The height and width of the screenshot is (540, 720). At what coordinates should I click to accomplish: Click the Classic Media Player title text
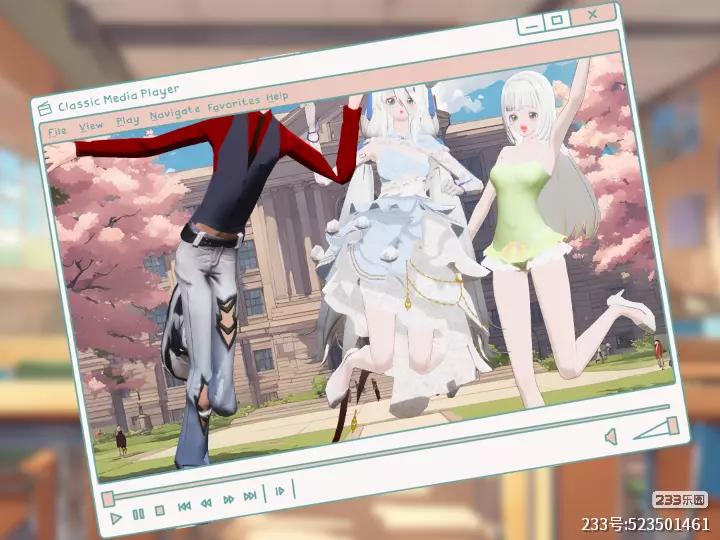[118, 98]
